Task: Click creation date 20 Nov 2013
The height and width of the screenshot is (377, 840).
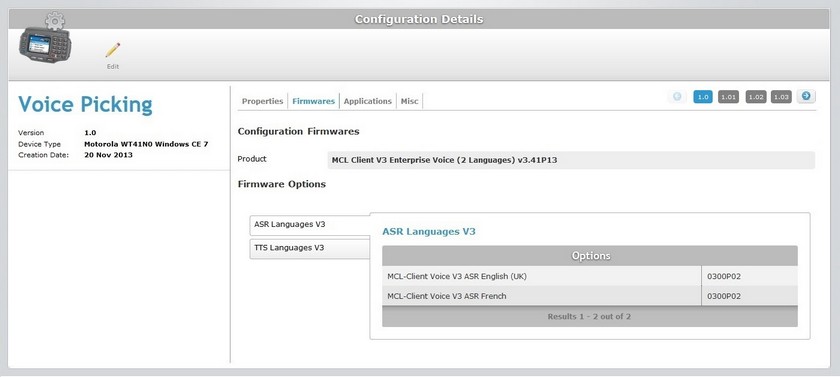Action: click(109, 155)
